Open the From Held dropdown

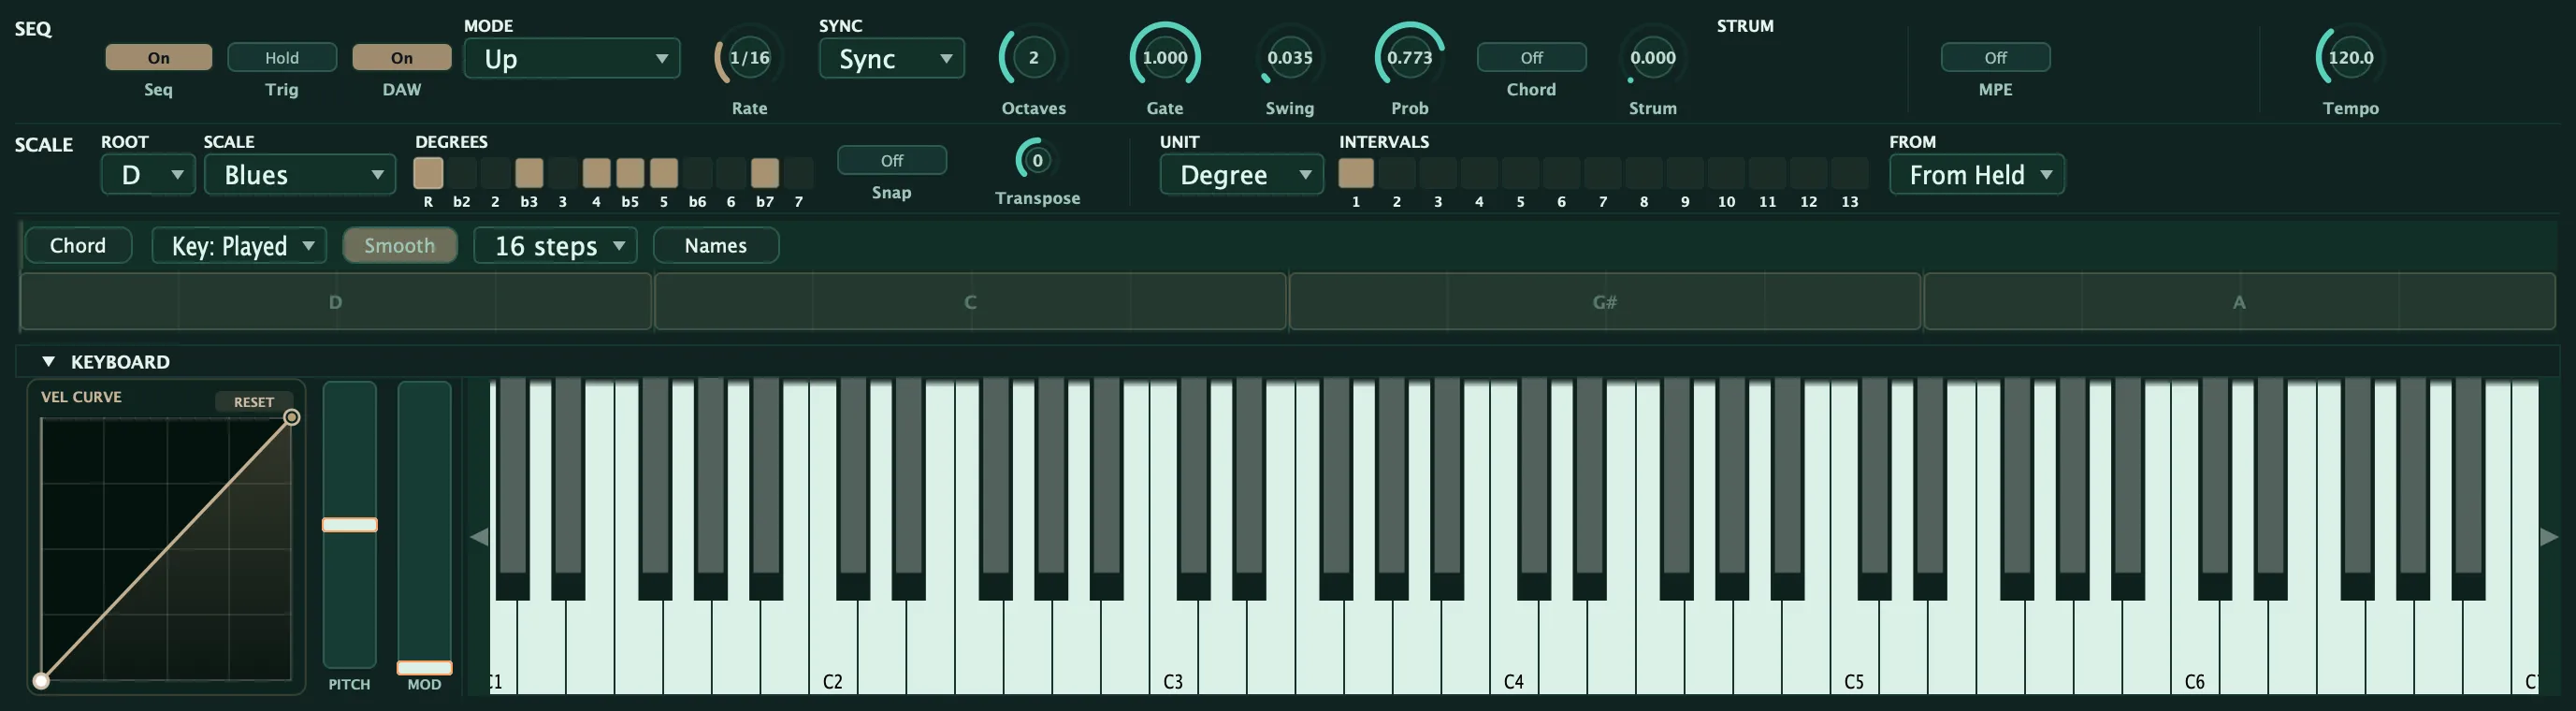pos(1976,174)
